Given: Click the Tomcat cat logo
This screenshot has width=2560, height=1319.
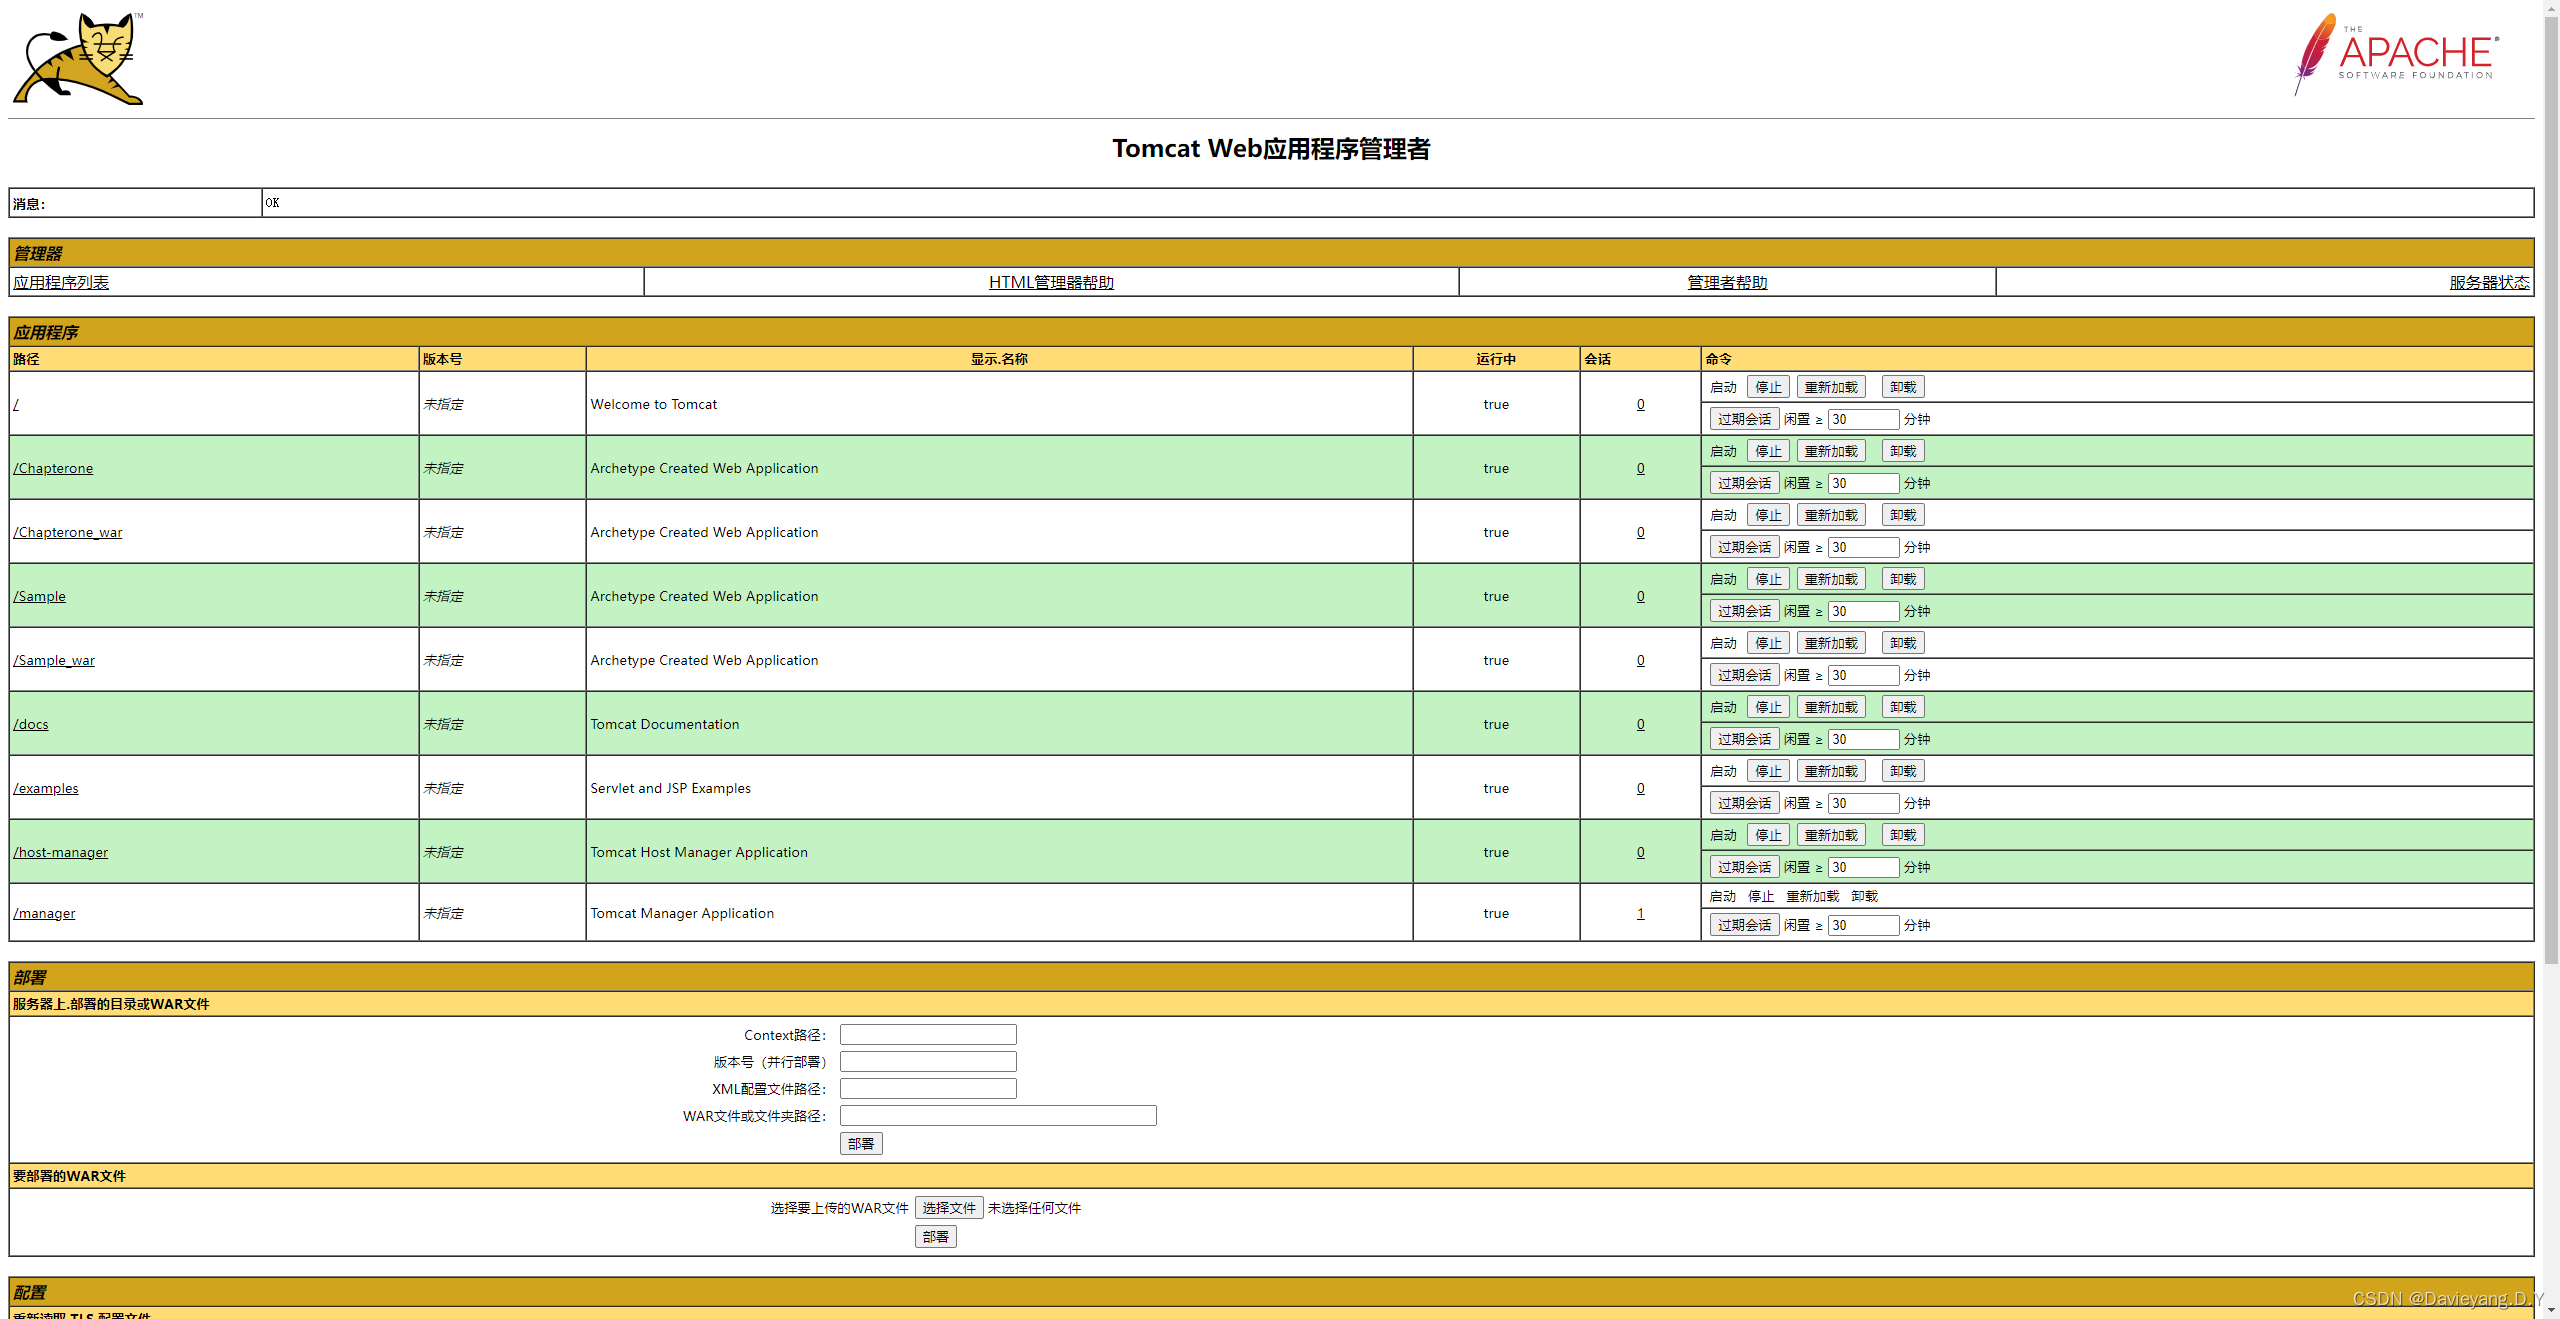Looking at the screenshot, I should point(78,59).
